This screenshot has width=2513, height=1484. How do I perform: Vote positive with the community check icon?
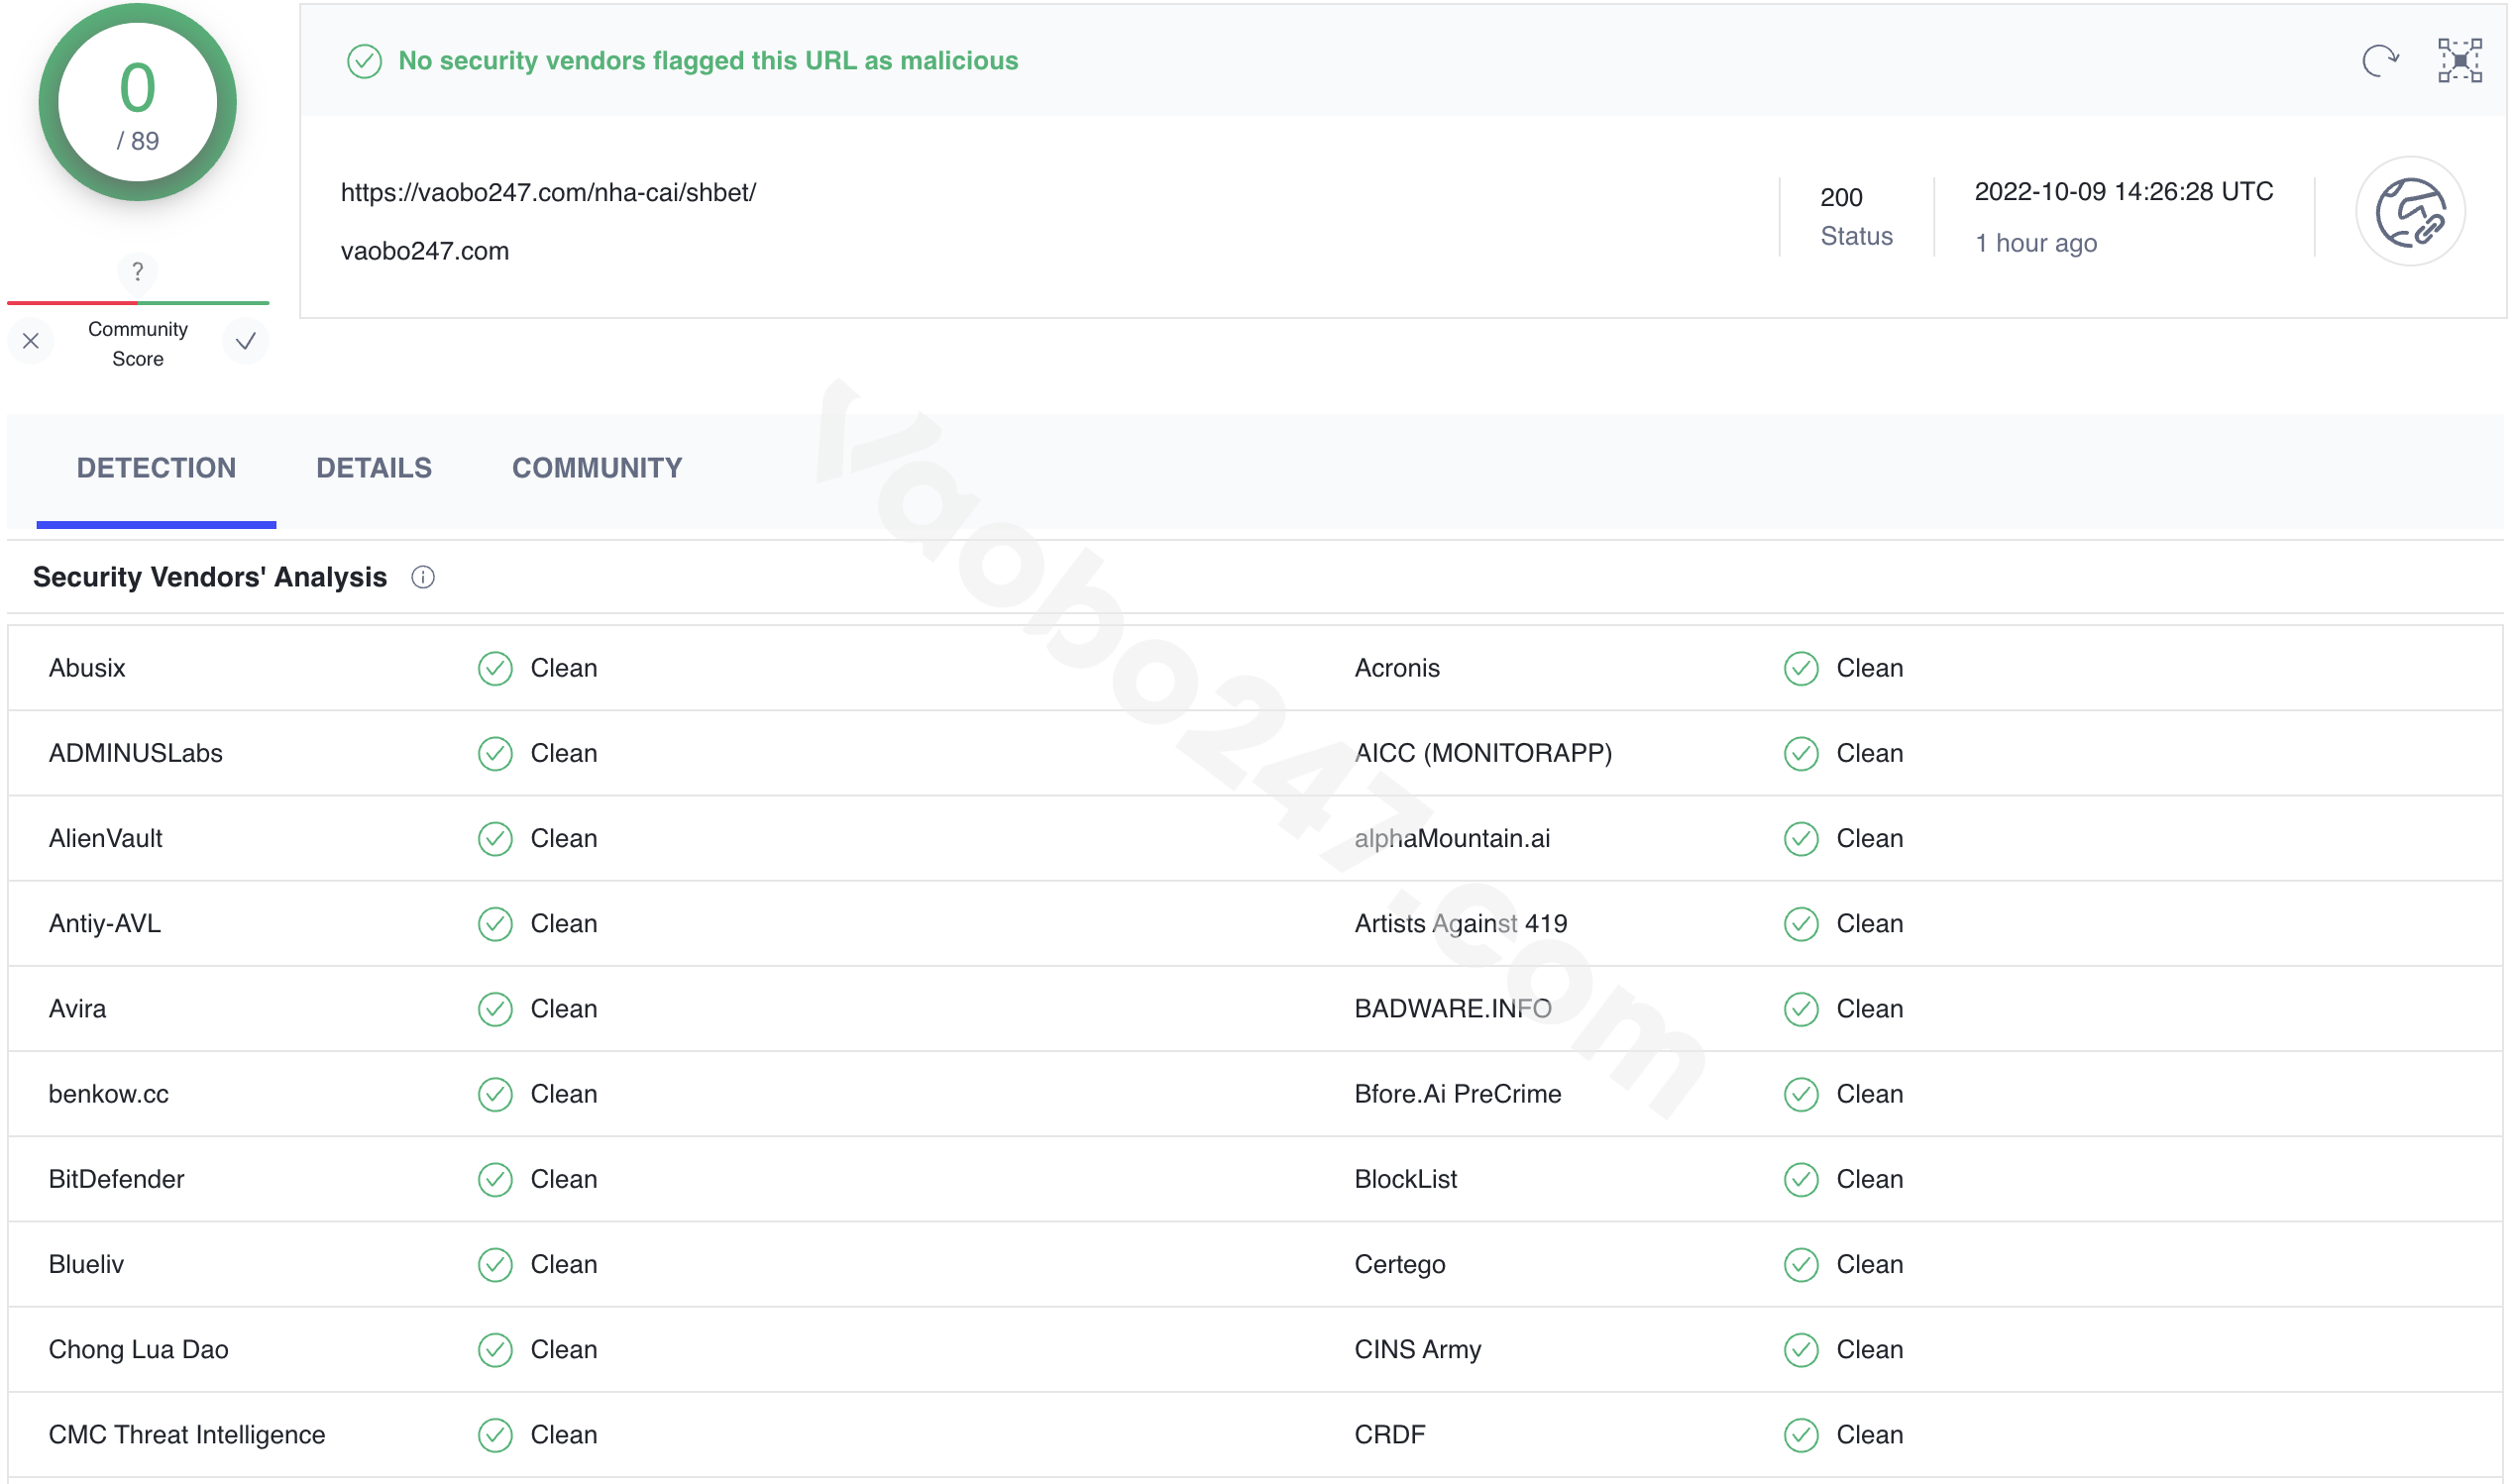click(245, 341)
